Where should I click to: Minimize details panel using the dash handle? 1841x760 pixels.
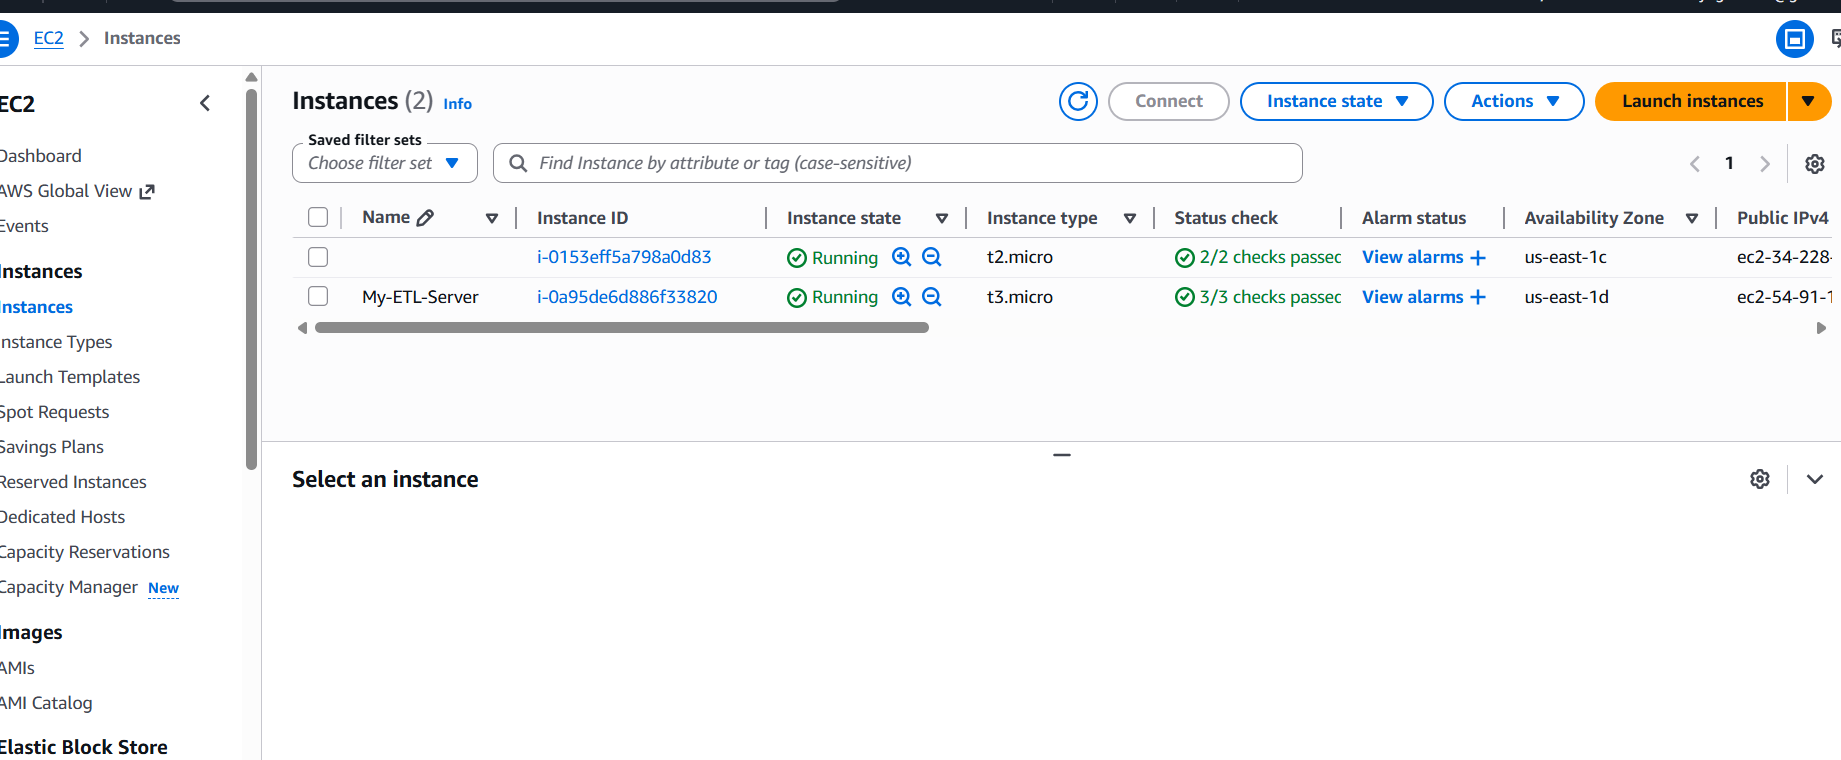(1062, 455)
